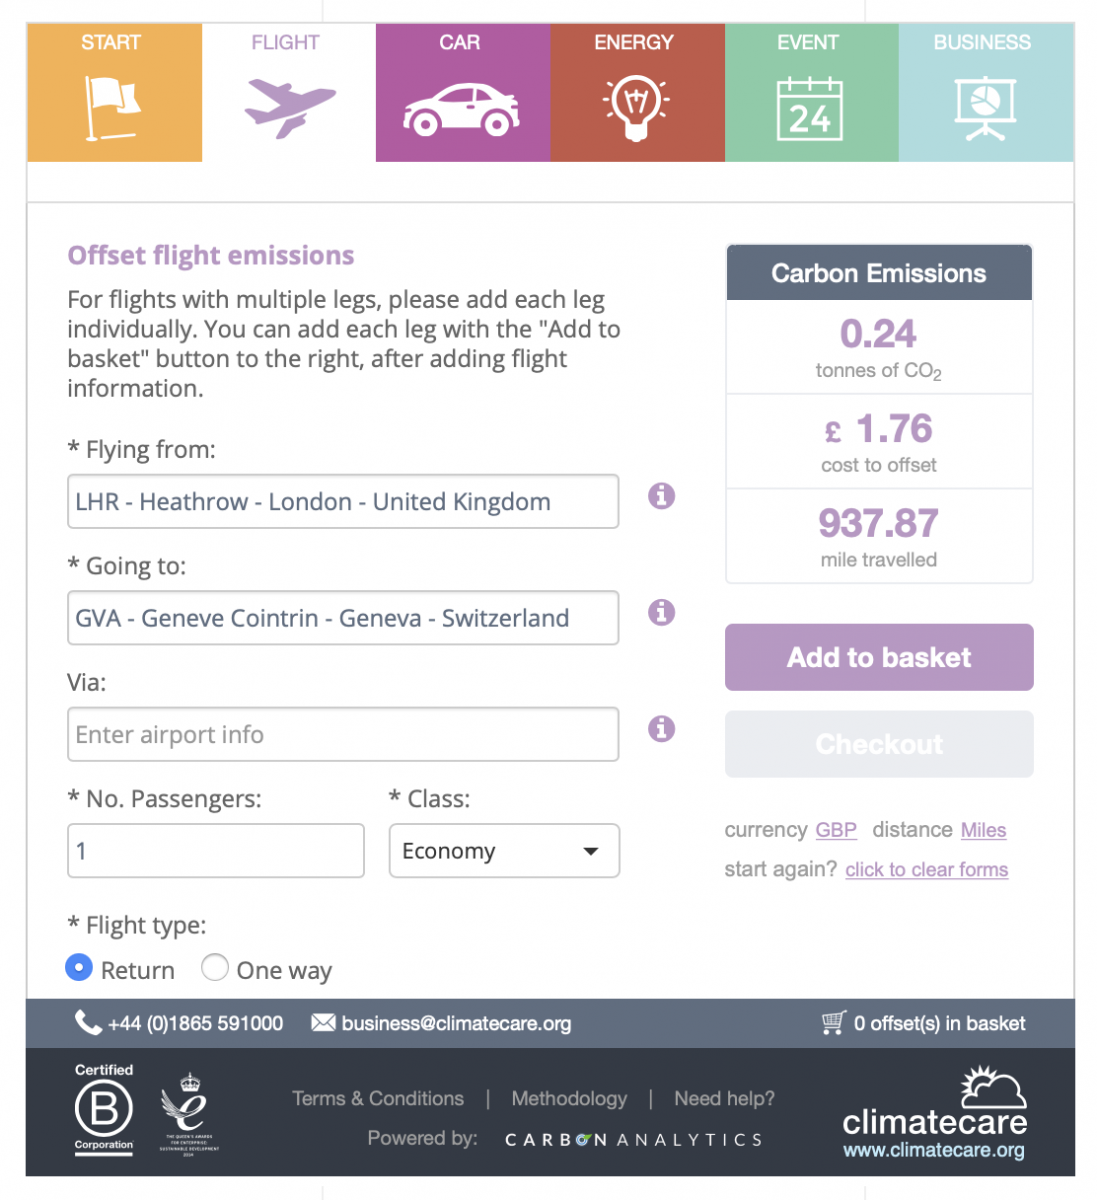
Task: Select the One way flight type
Action: 214,967
